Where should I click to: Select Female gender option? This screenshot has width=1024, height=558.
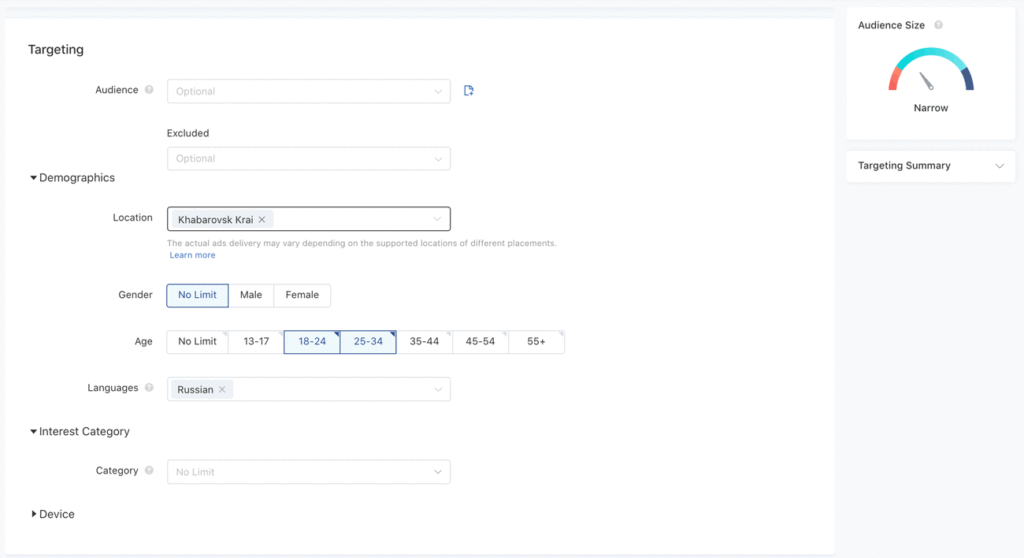click(302, 295)
